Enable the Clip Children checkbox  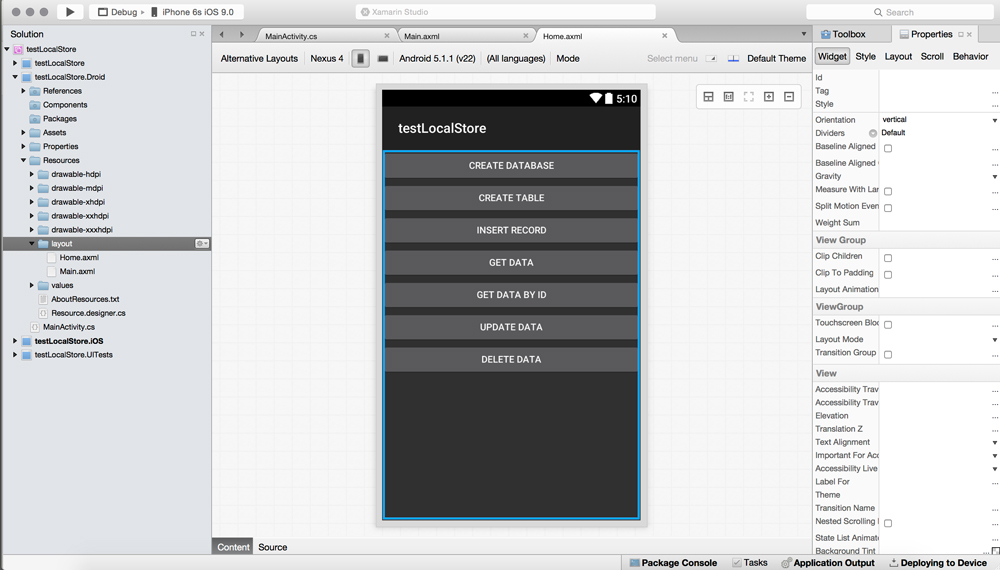888,258
